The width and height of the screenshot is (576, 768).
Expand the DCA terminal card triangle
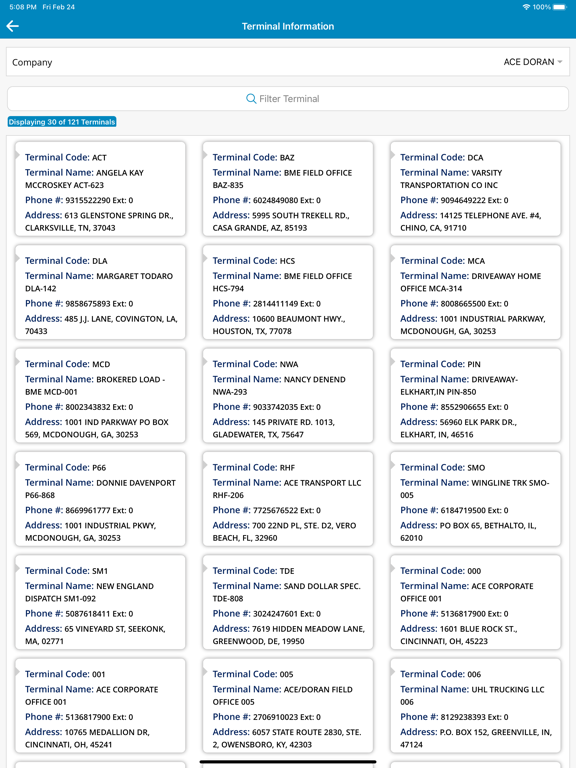(392, 155)
